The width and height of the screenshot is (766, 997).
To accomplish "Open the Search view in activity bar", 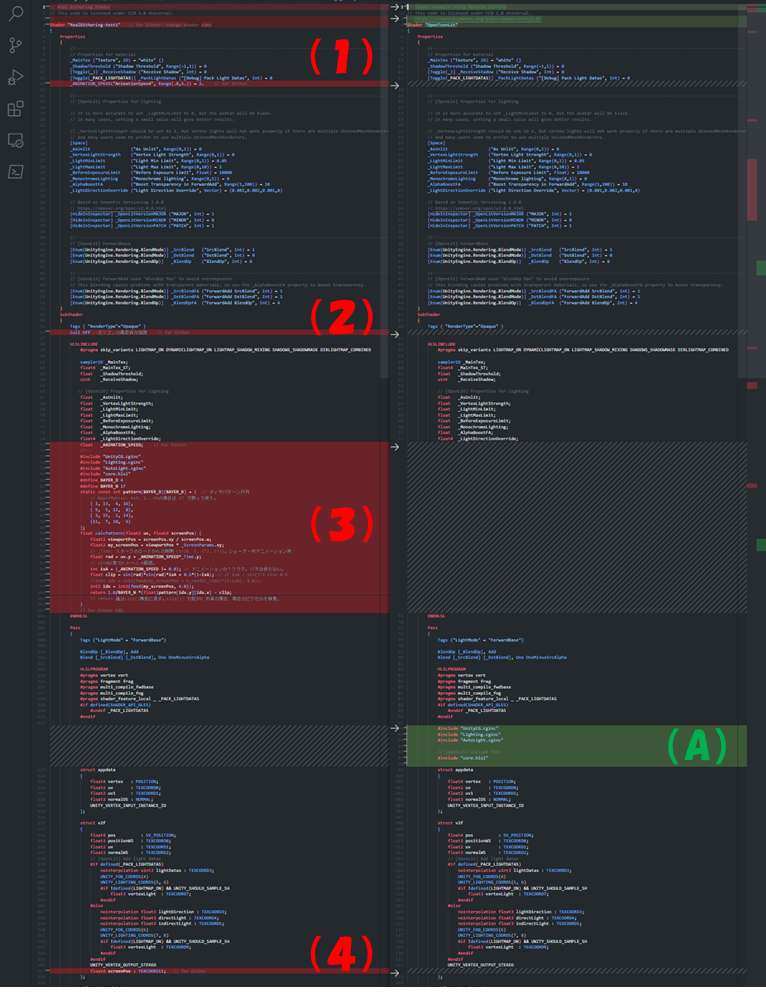I will [x=16, y=13].
